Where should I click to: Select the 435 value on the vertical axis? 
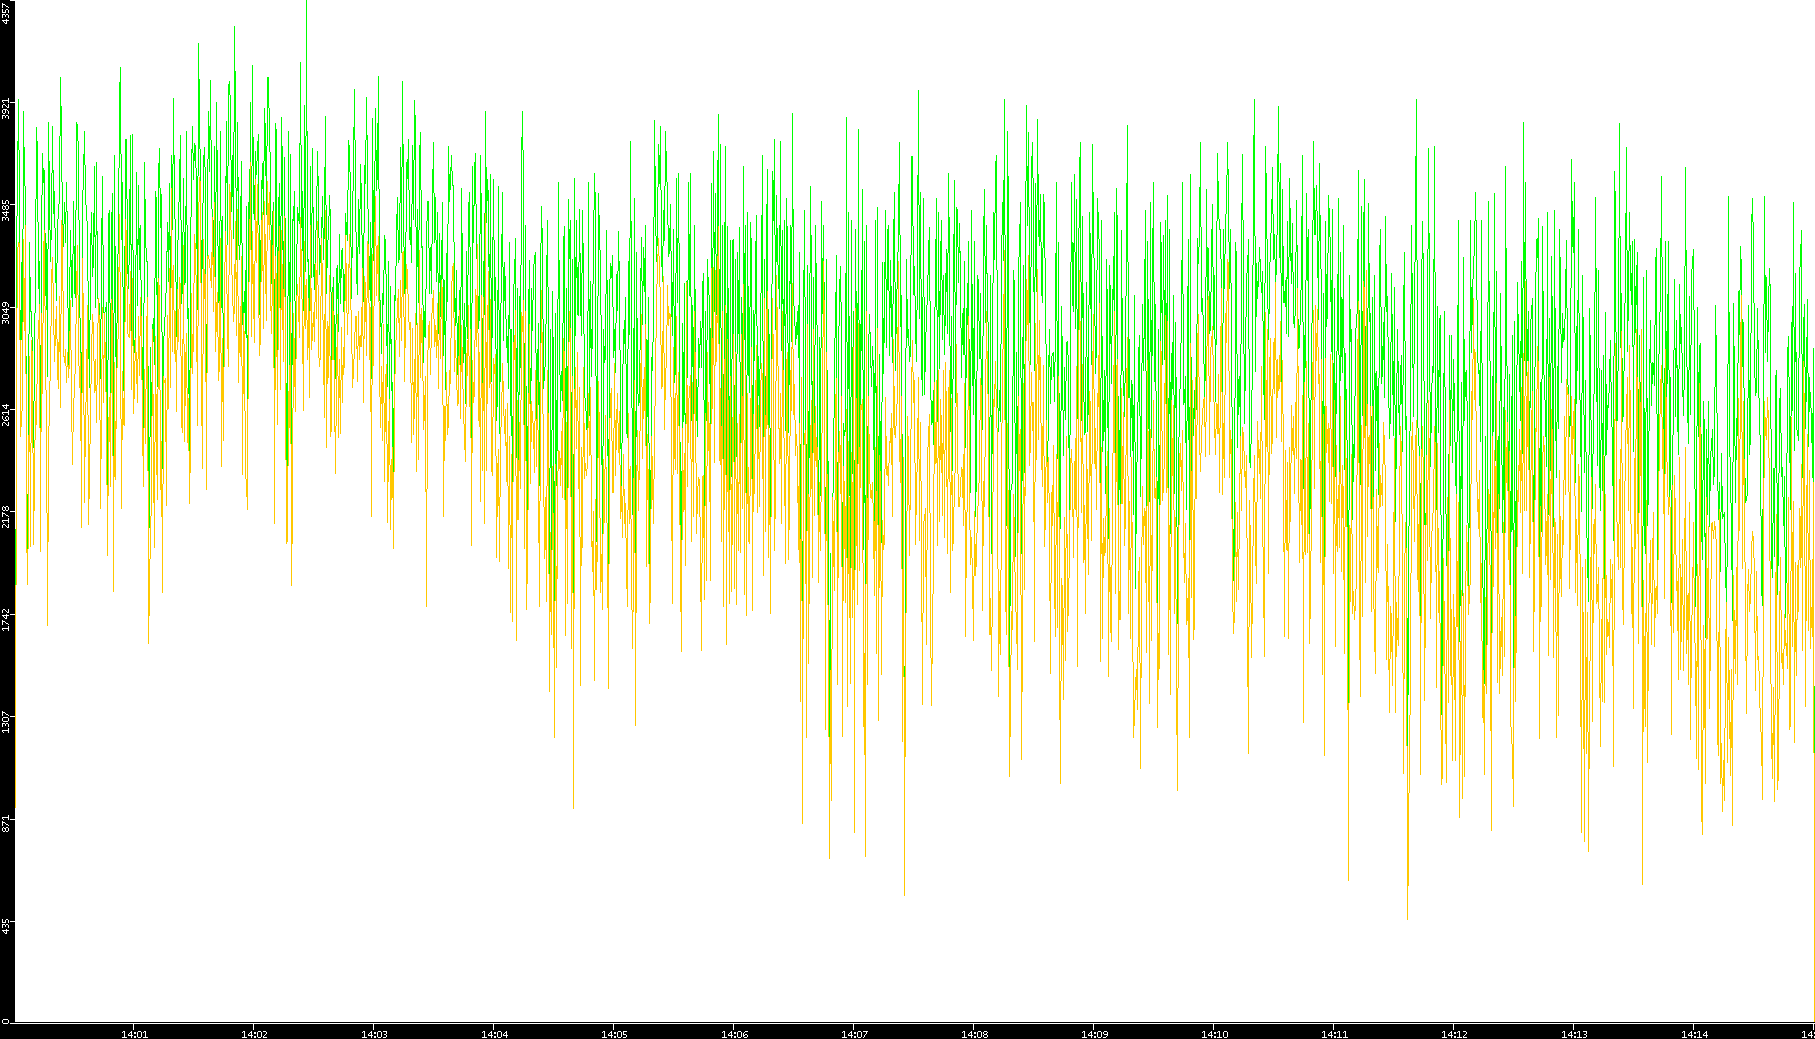click(x=6, y=925)
